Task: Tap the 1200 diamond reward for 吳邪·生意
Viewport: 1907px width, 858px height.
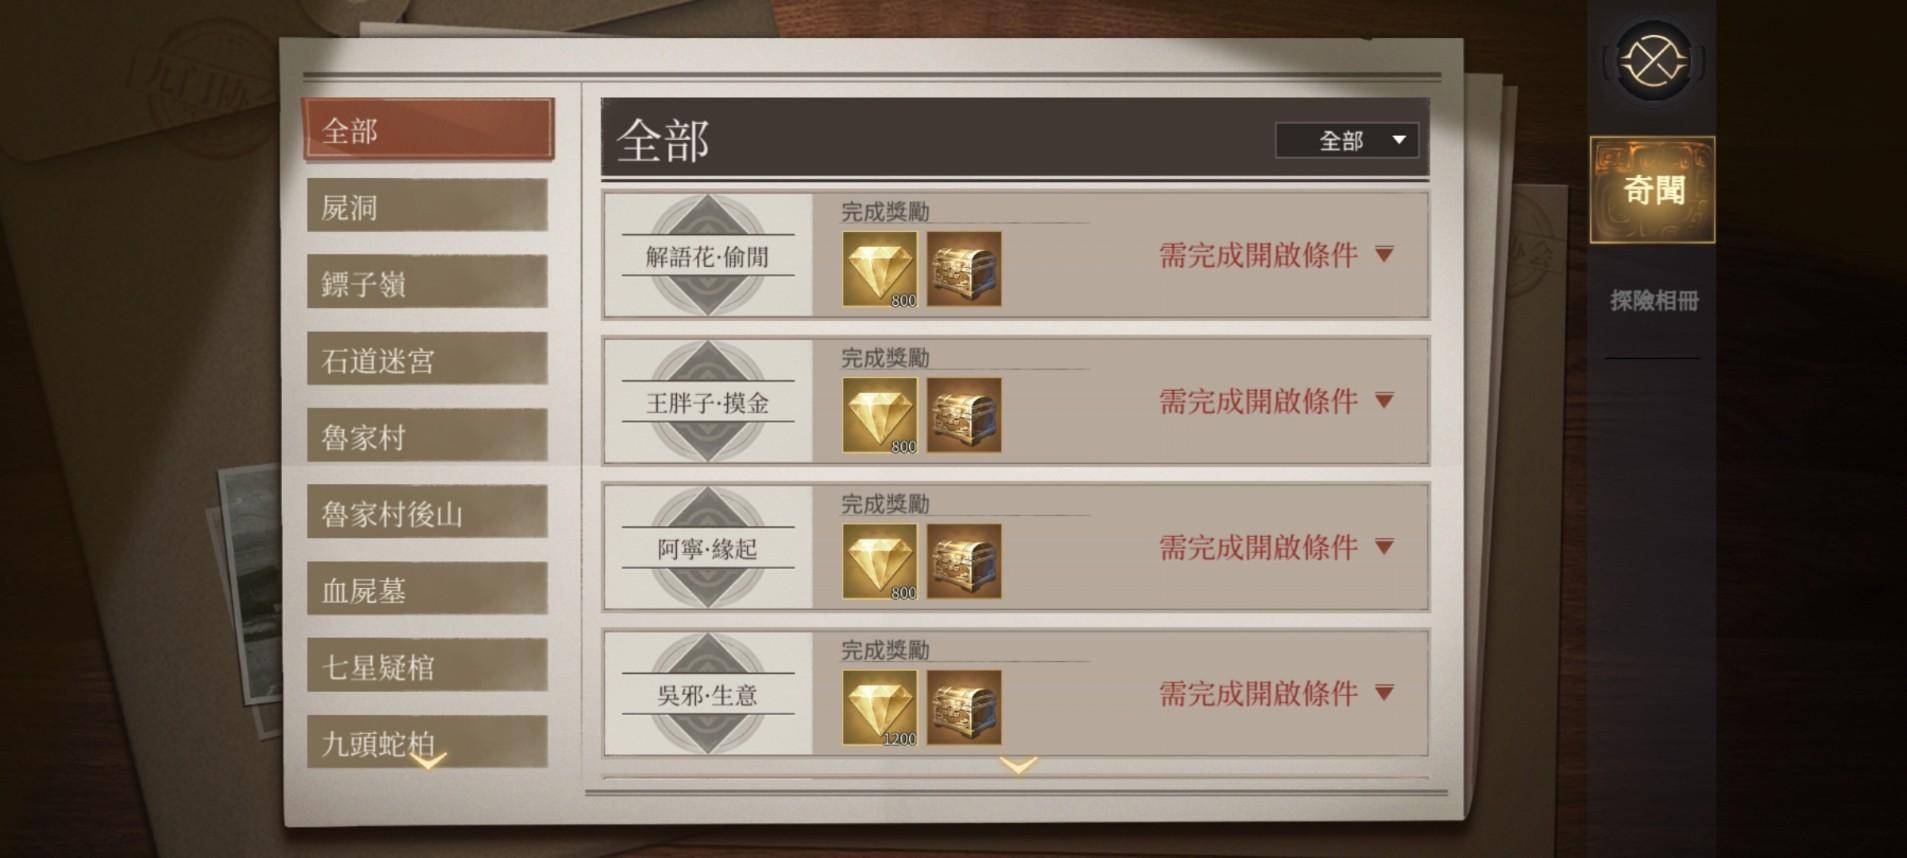Action: [879, 707]
